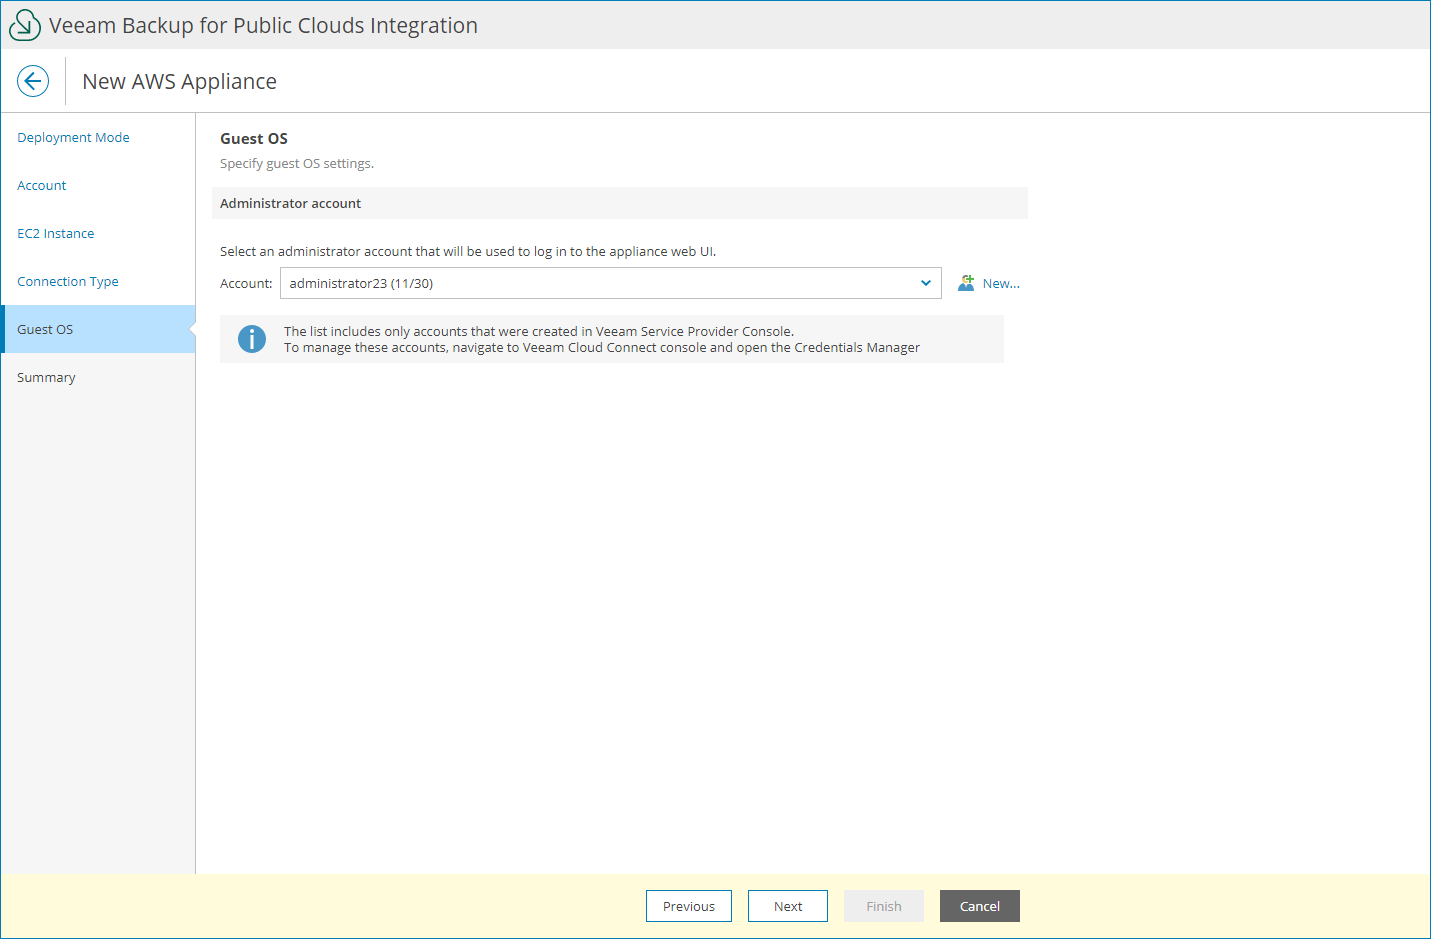Click the back arrow to exit wizard
1431x939 pixels.
[33, 81]
